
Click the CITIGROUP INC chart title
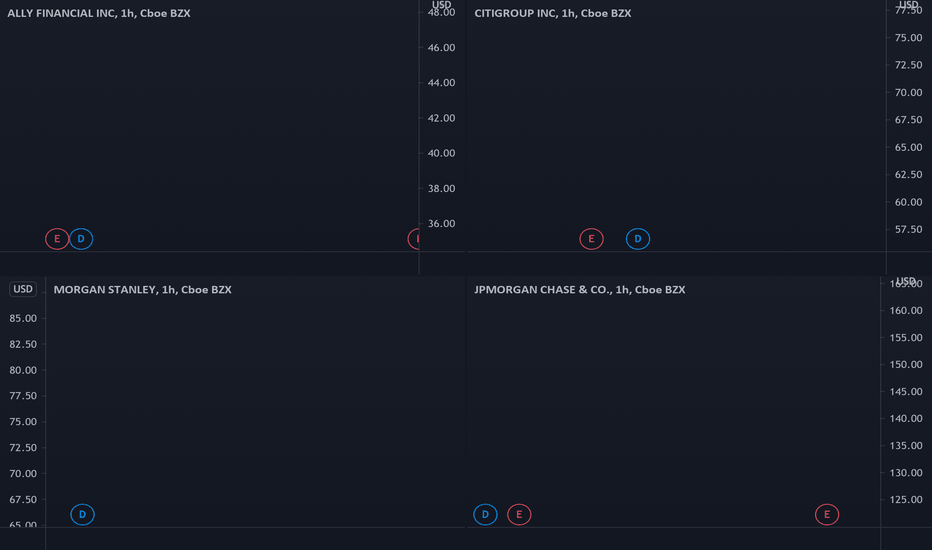(553, 13)
